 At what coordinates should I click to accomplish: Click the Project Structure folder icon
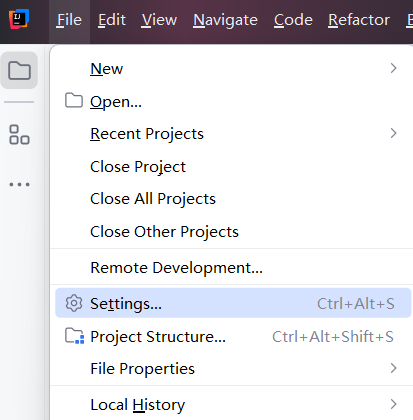pos(74,336)
